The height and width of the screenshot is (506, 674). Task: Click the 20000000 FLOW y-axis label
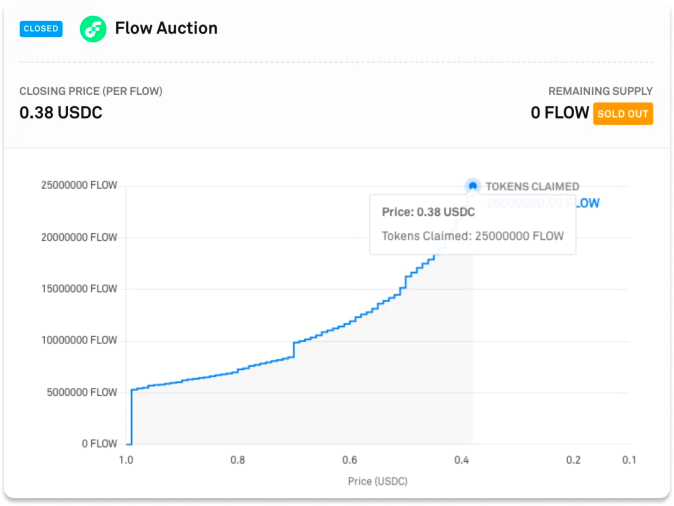click(79, 237)
